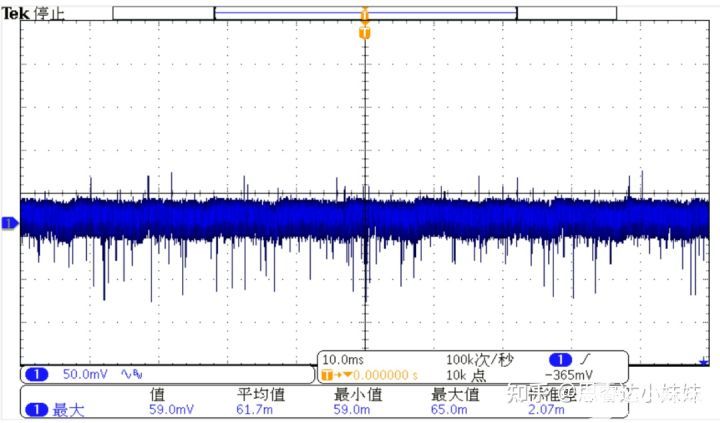The width and height of the screenshot is (720, 423).
Task: Click the blue trigger level indicator at lower right
Action: click(x=703, y=362)
